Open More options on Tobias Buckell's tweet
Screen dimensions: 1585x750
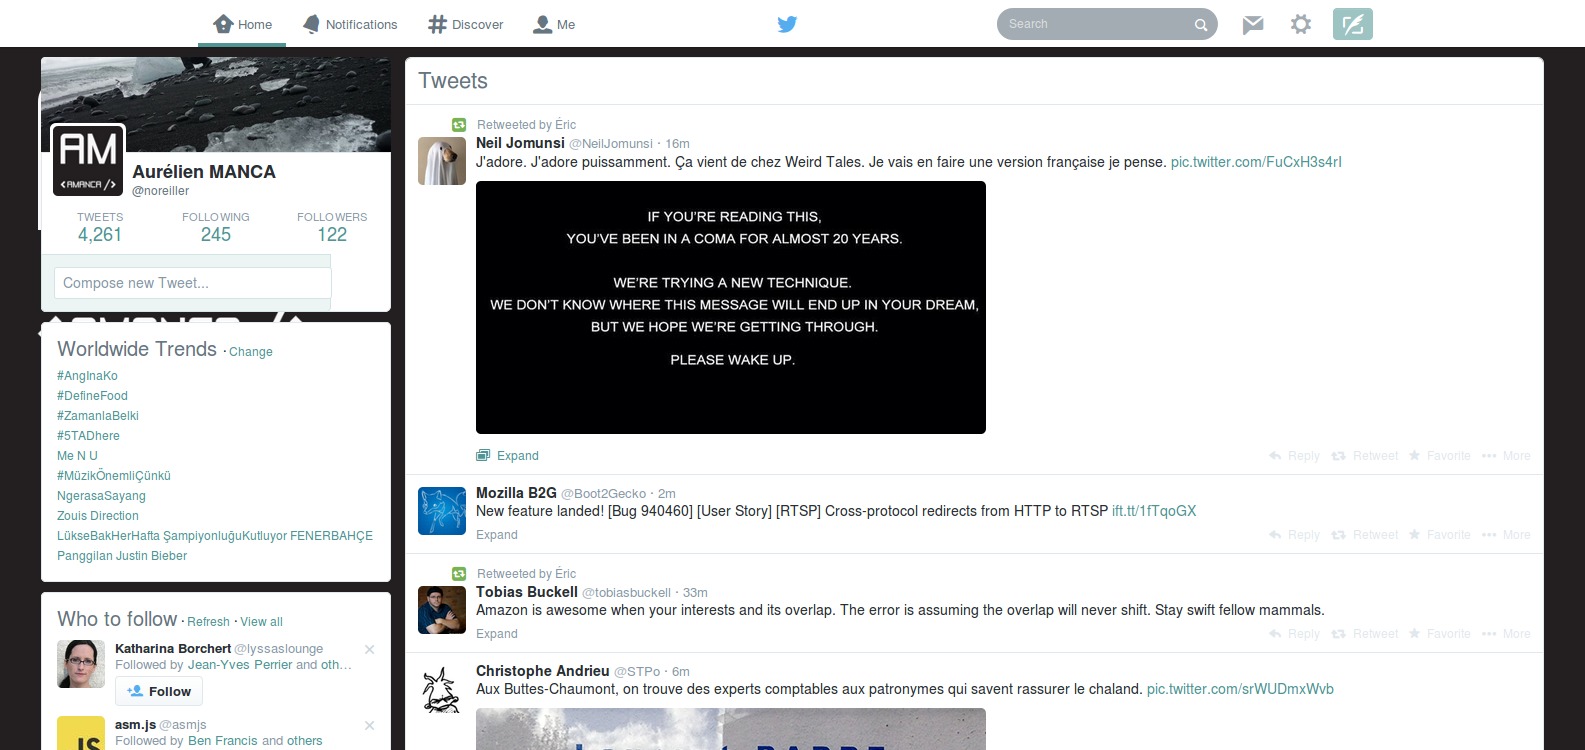coord(1506,634)
